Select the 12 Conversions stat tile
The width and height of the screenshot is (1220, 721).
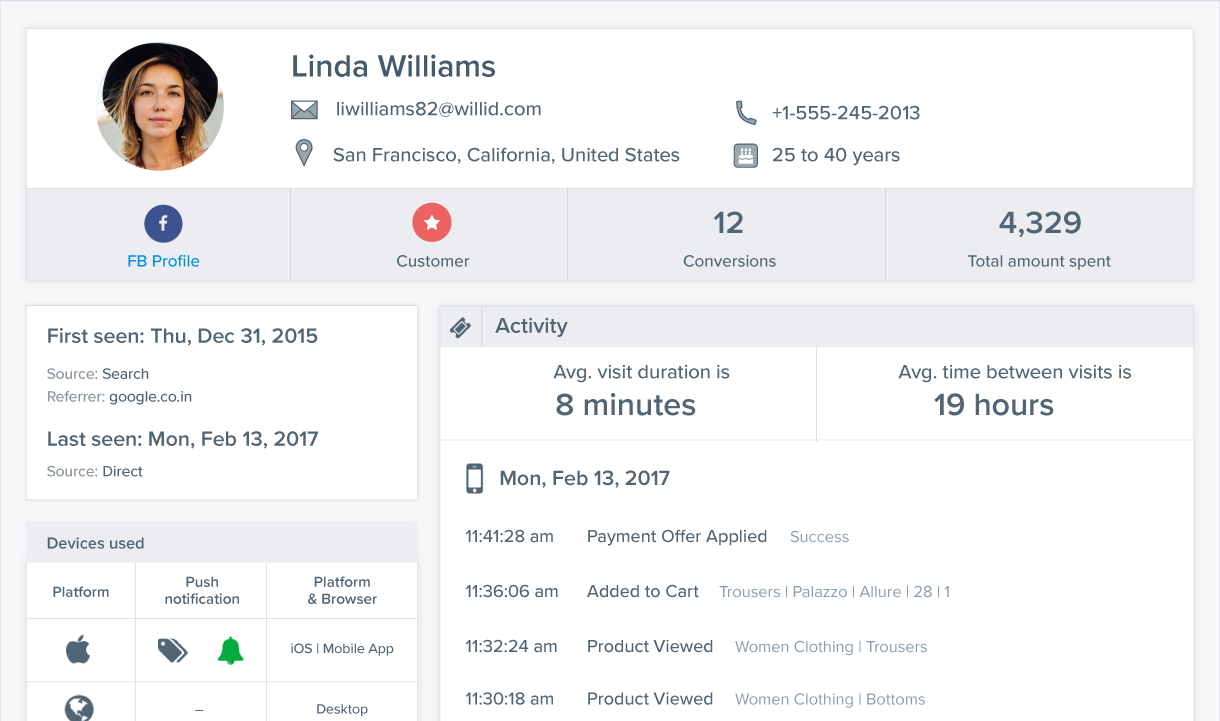click(728, 235)
